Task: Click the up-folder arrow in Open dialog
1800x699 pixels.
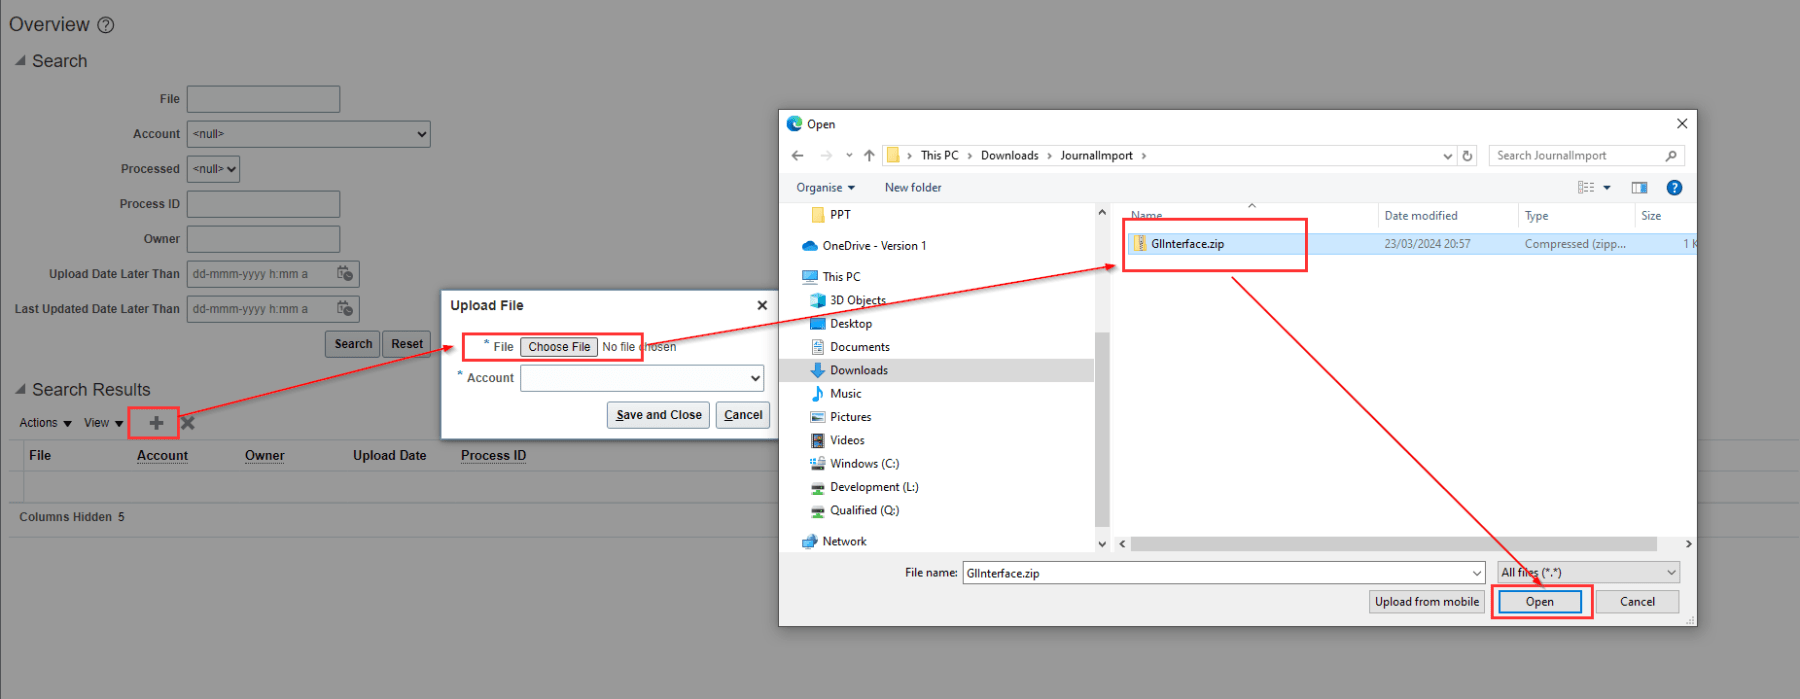Action: pos(869,156)
